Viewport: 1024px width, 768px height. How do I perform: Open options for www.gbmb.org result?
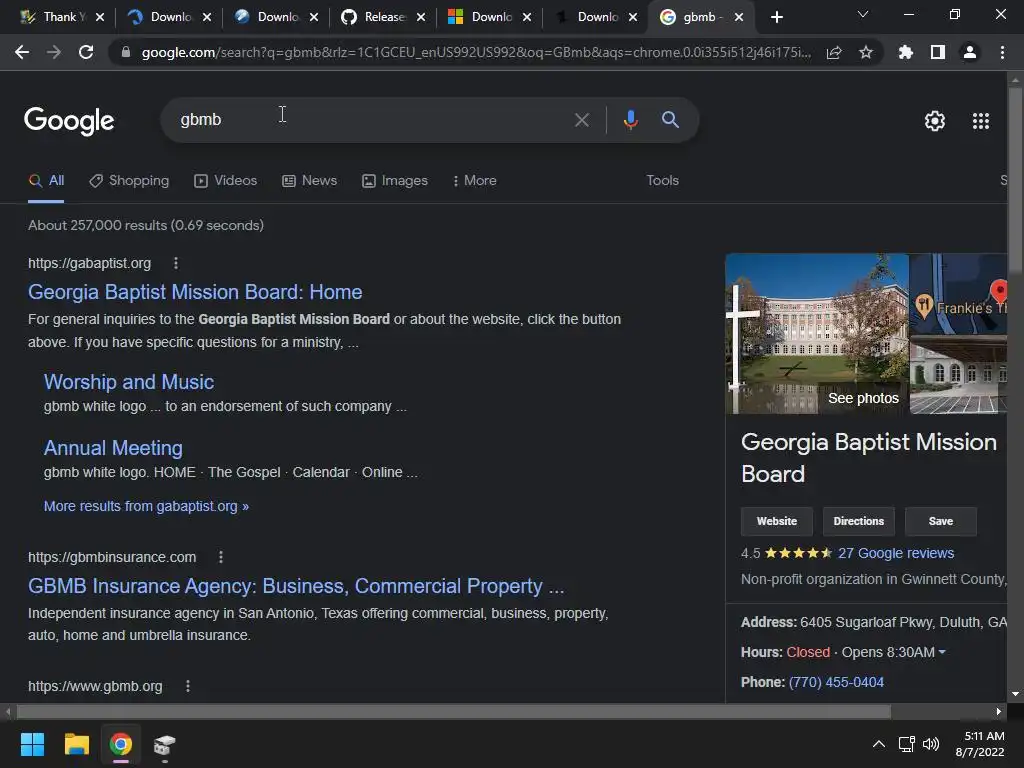188,686
